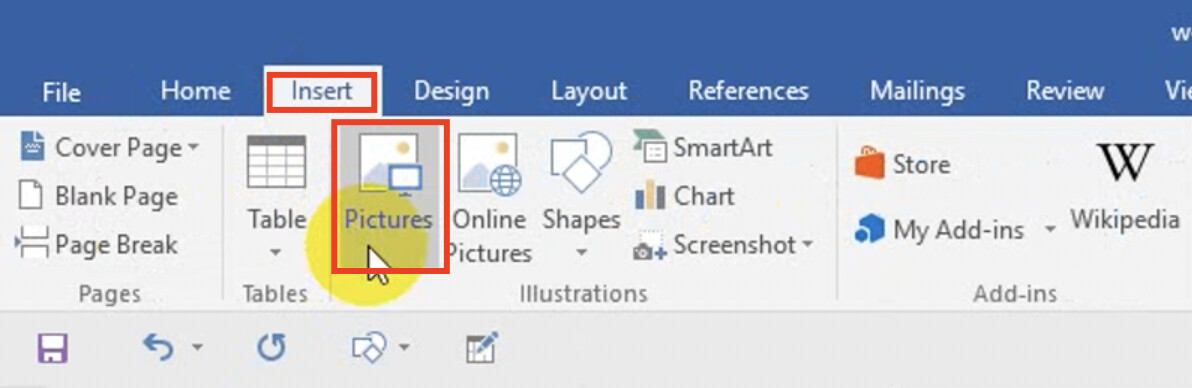
Task: Click the Repeat circular arrow icon
Action: [271, 348]
